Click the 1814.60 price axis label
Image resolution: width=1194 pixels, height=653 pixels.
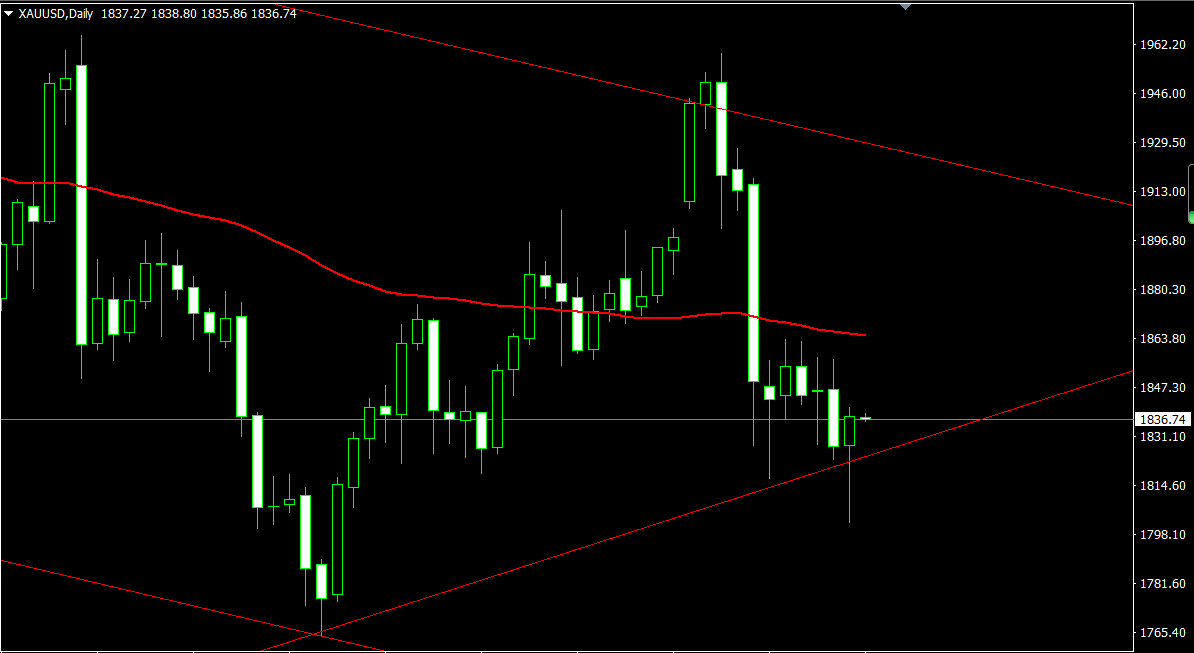pyautogui.click(x=1162, y=486)
